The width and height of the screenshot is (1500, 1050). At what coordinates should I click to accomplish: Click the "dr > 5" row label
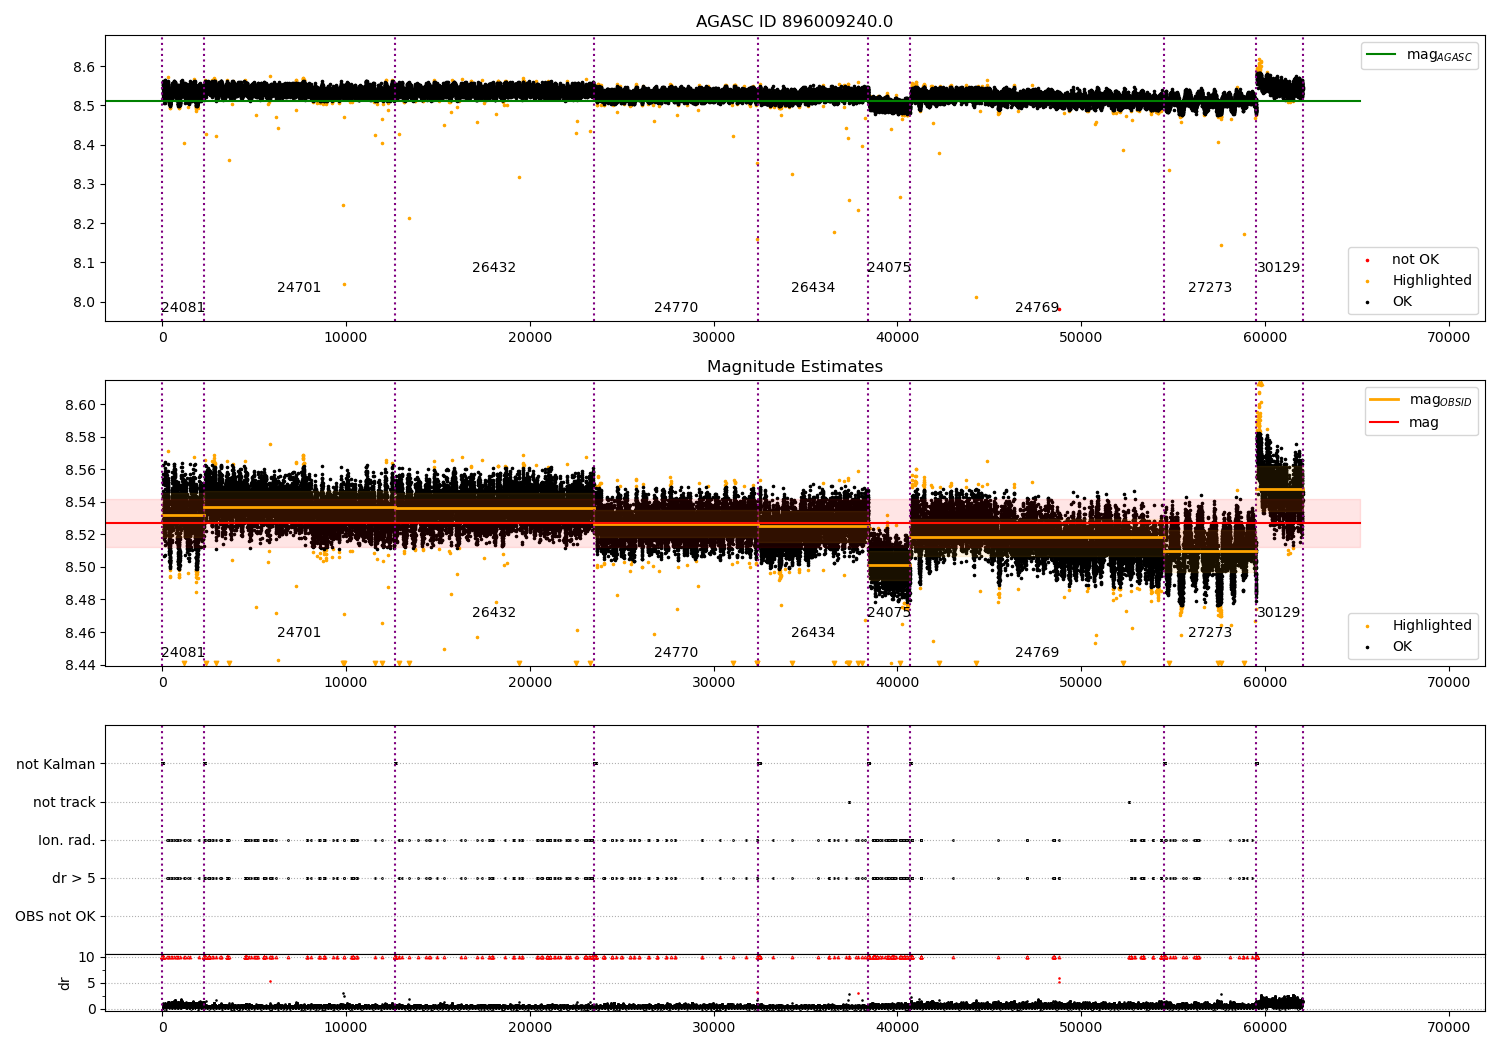(x=74, y=879)
